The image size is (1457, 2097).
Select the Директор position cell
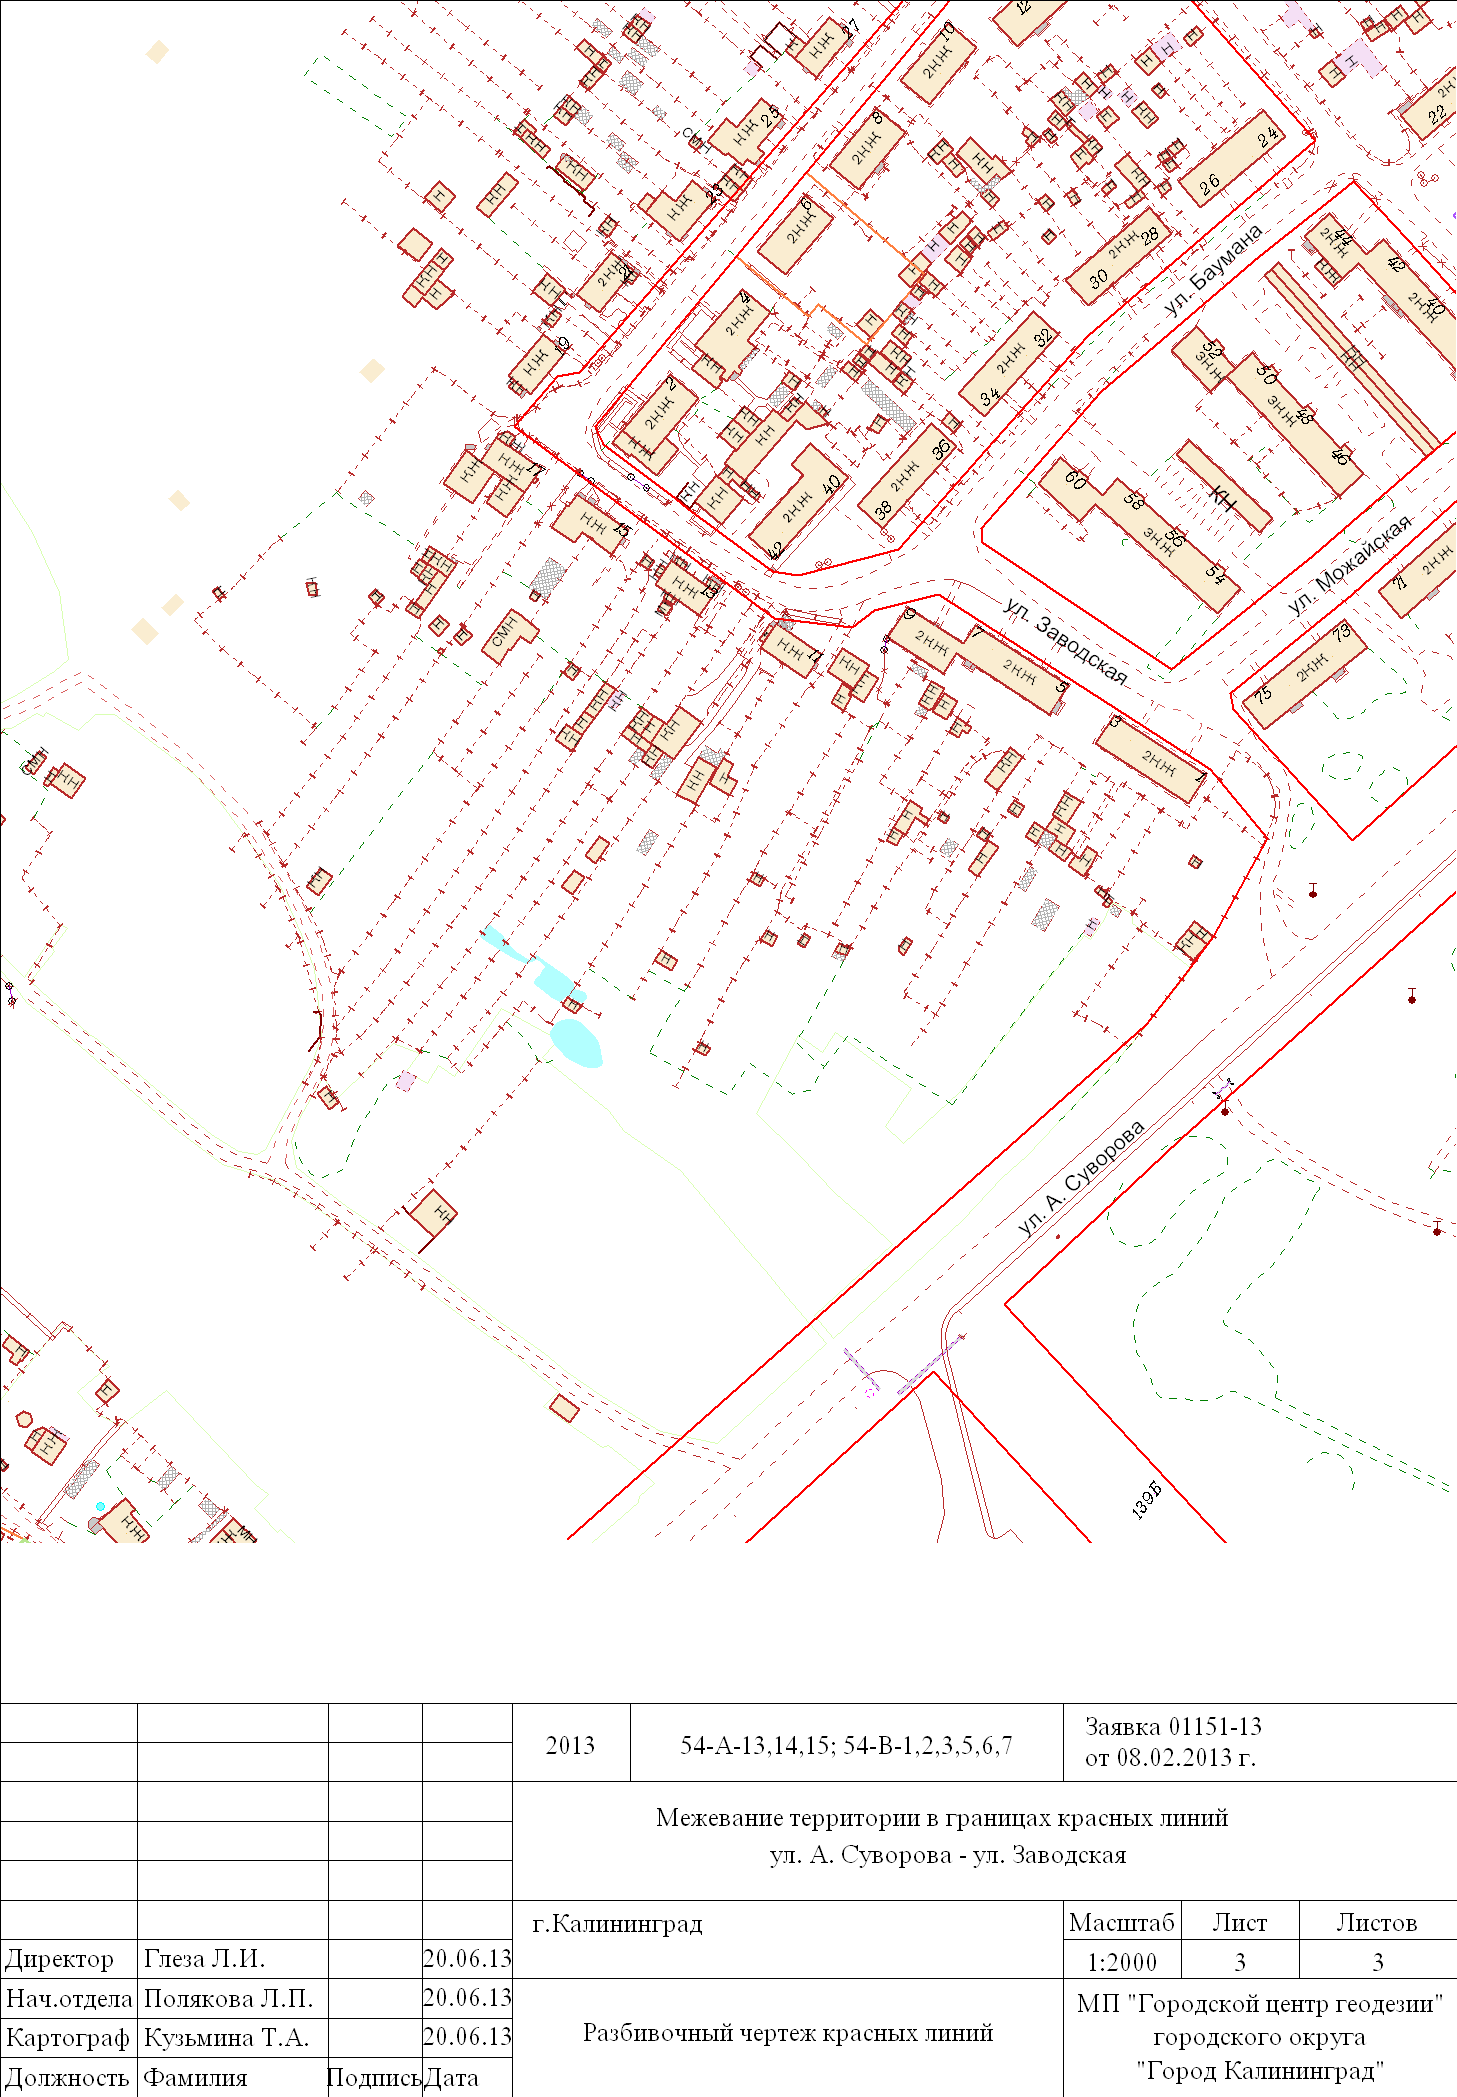60,1958
